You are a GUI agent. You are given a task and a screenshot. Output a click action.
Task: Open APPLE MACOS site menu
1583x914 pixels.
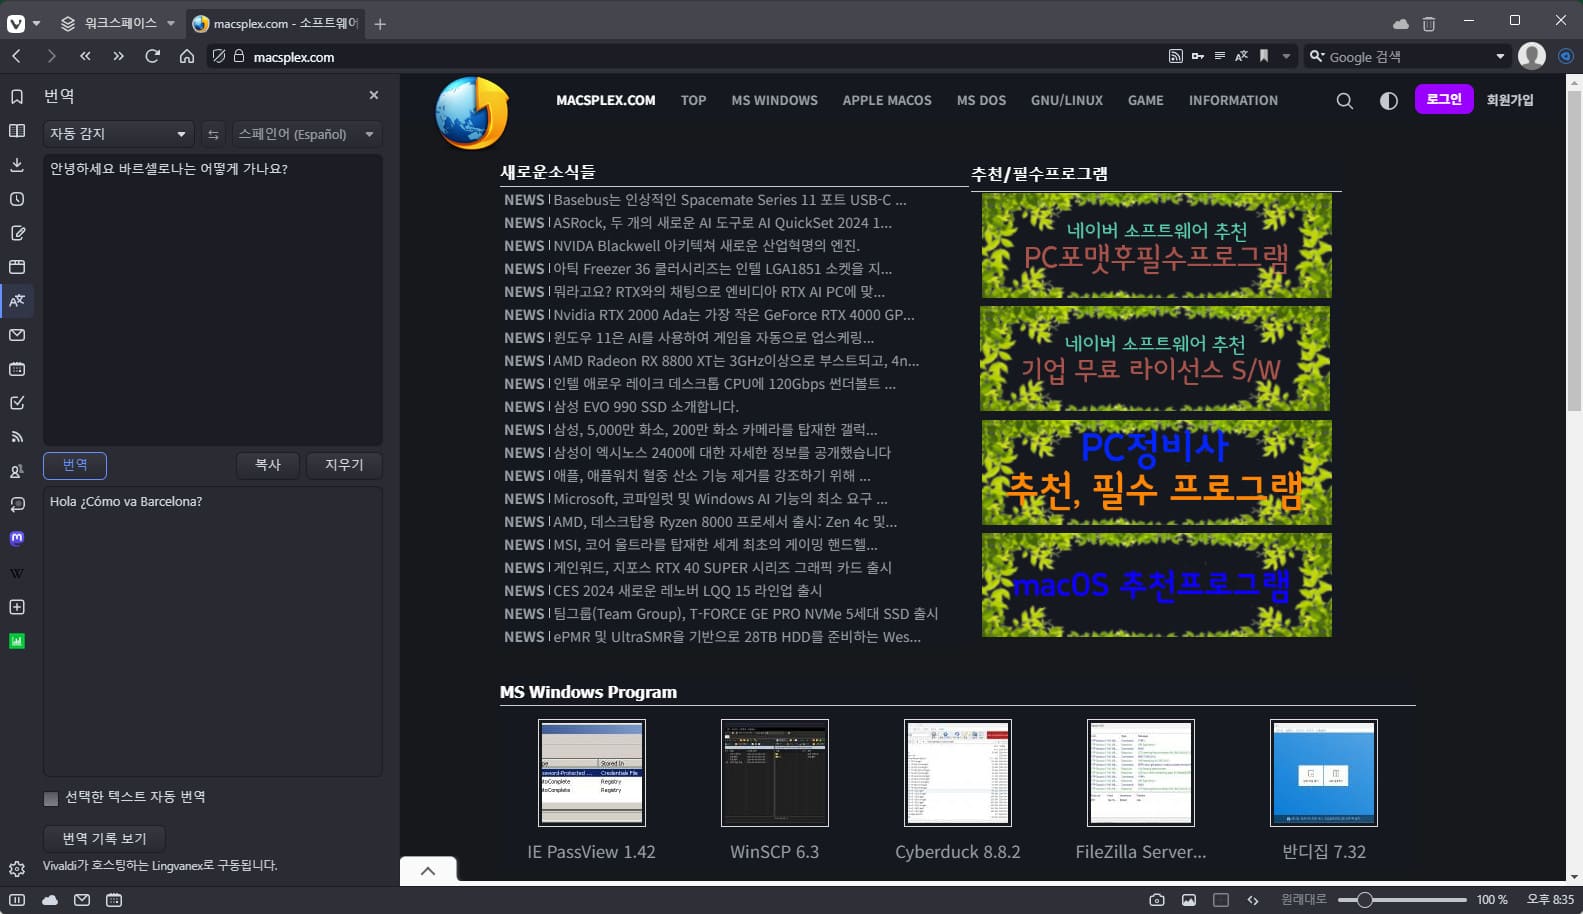point(887,100)
